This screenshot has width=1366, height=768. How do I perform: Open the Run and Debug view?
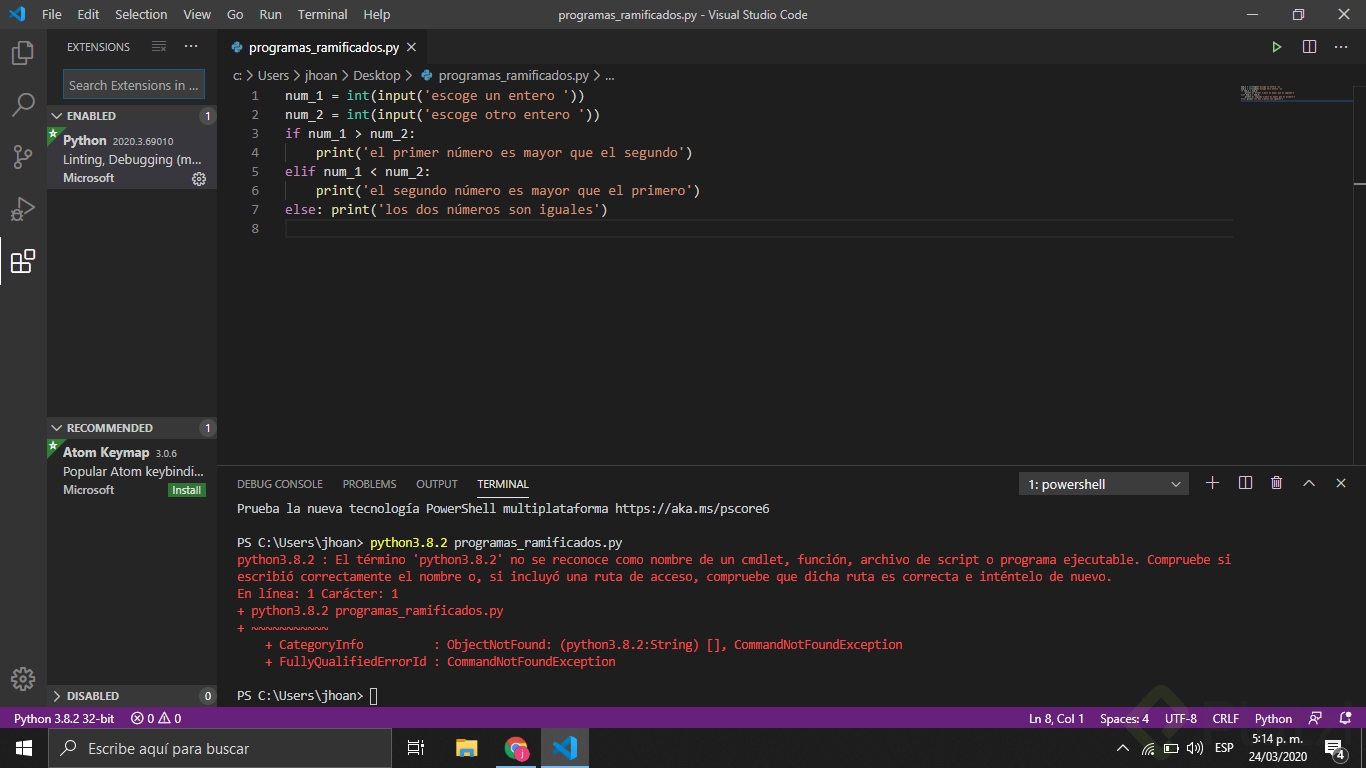click(x=22, y=208)
